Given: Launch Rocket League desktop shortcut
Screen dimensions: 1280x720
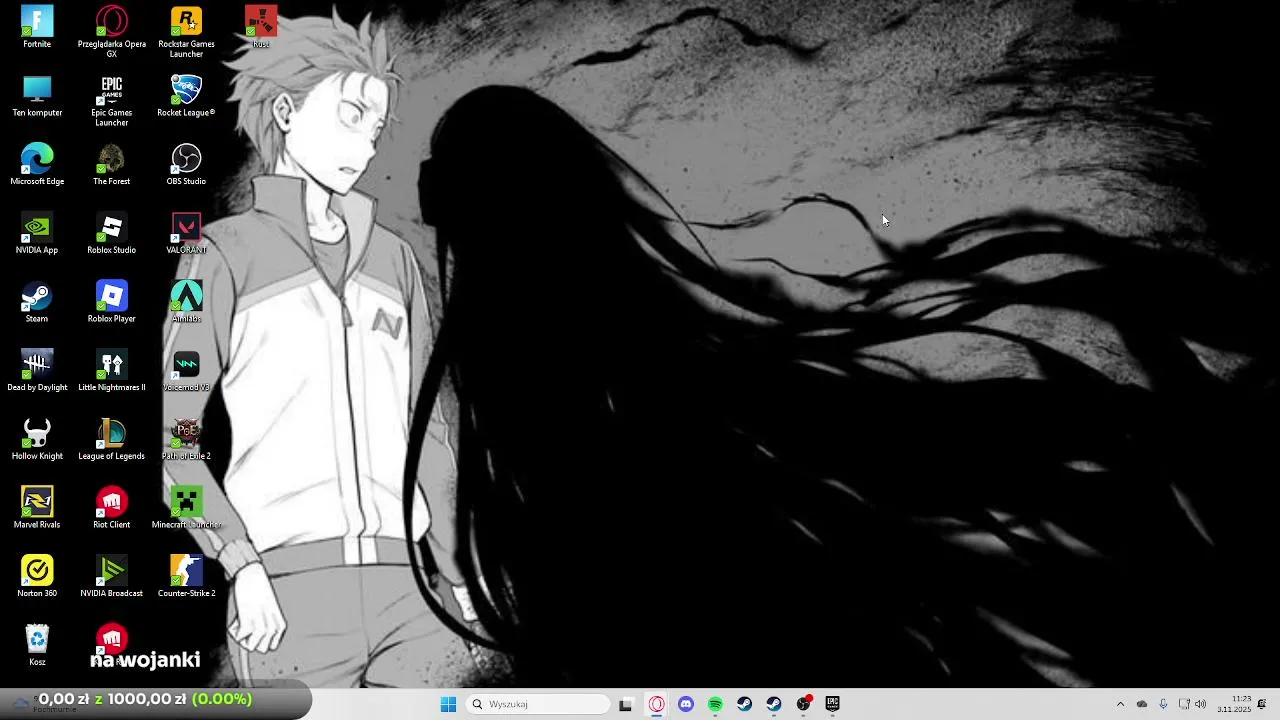Looking at the screenshot, I should click(x=186, y=96).
